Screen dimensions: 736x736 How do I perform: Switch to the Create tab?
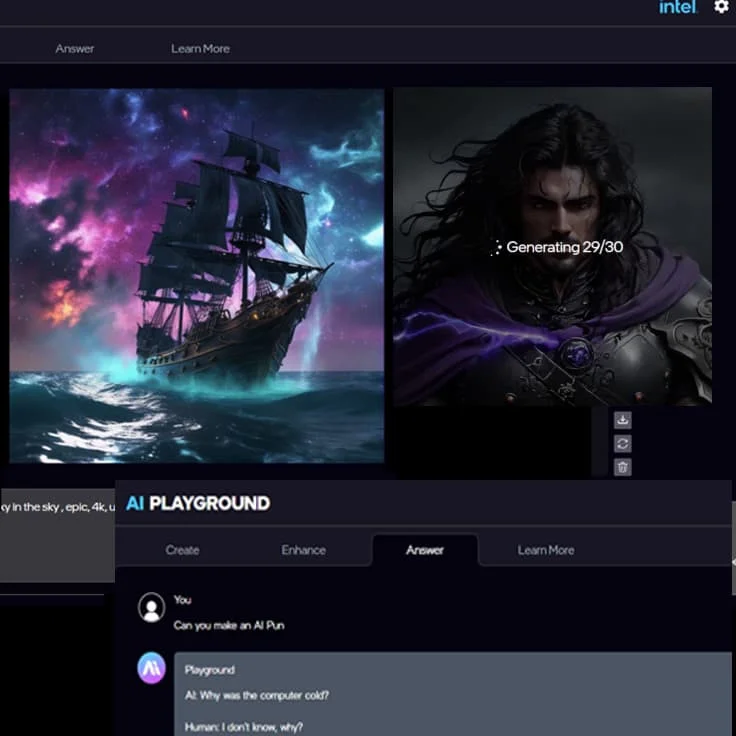coord(182,550)
